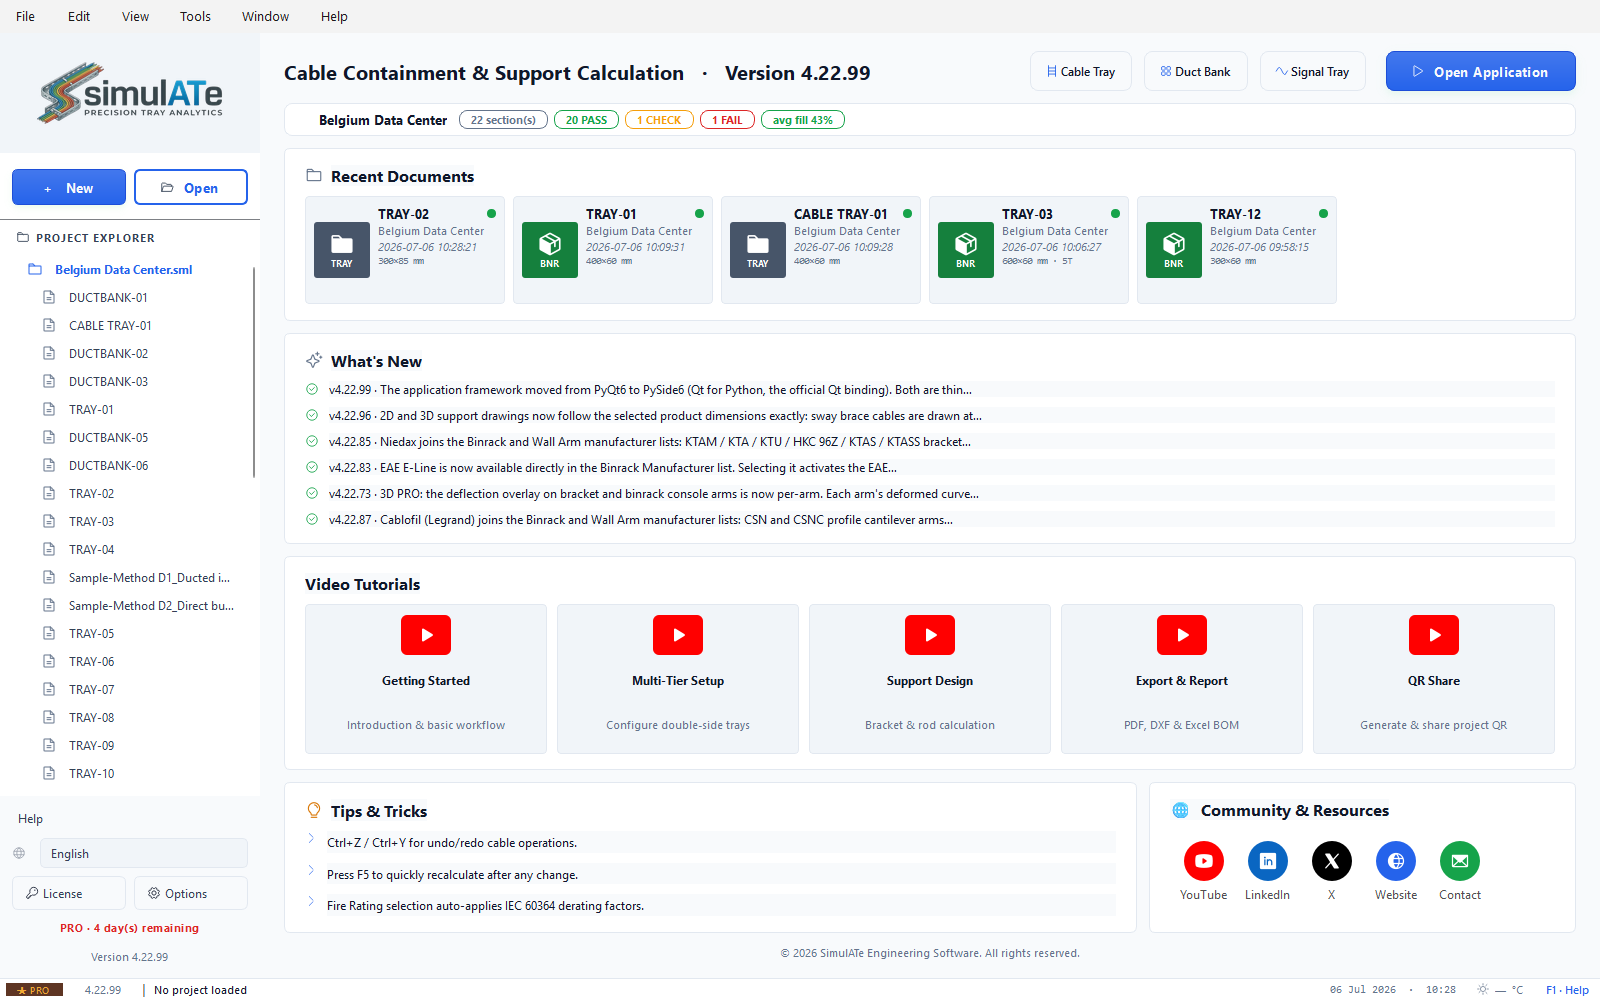Image resolution: width=1600 pixels, height=1000 pixels.
Task: Click the Project Explorer scrollbar
Action: tap(254, 372)
